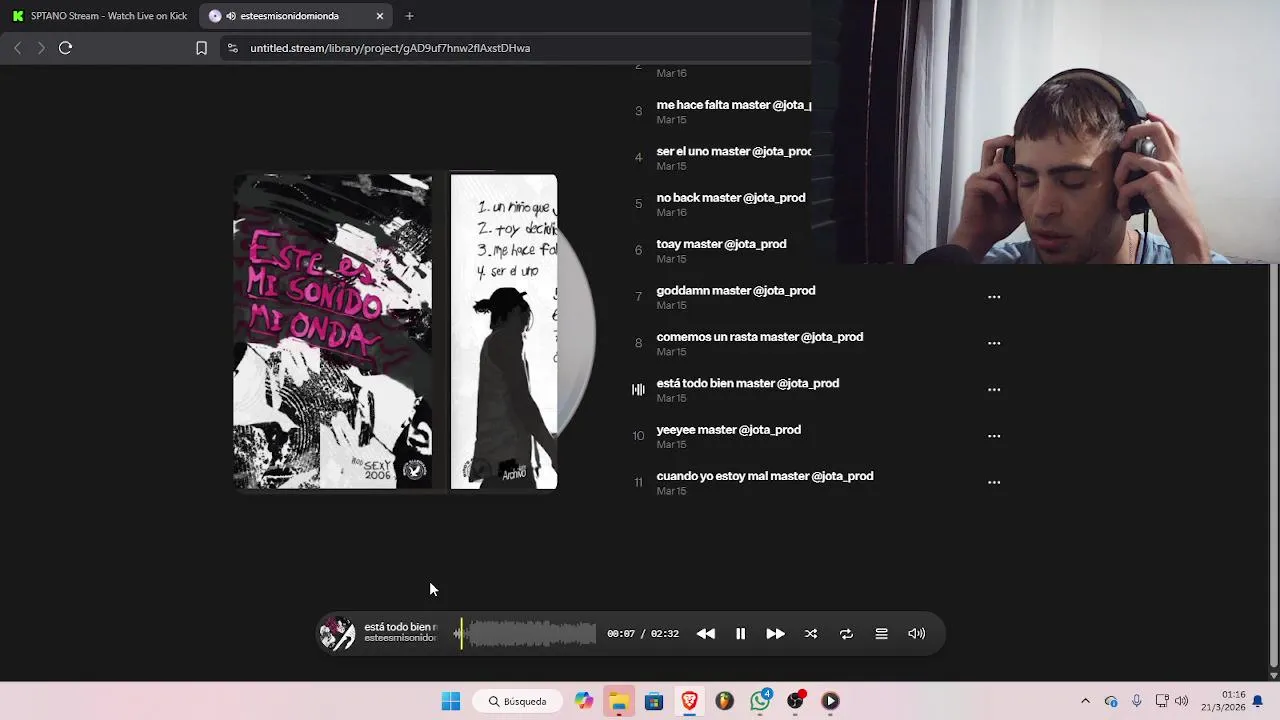Screen dimensions: 1280x720
Task: Seek within the track waveform
Action: tap(525, 634)
